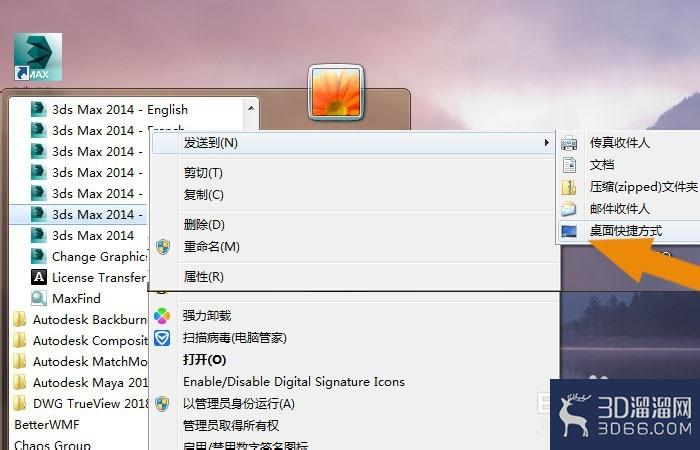
Task: Select 桌面快捷方式 desktop shortcut
Action: [625, 231]
